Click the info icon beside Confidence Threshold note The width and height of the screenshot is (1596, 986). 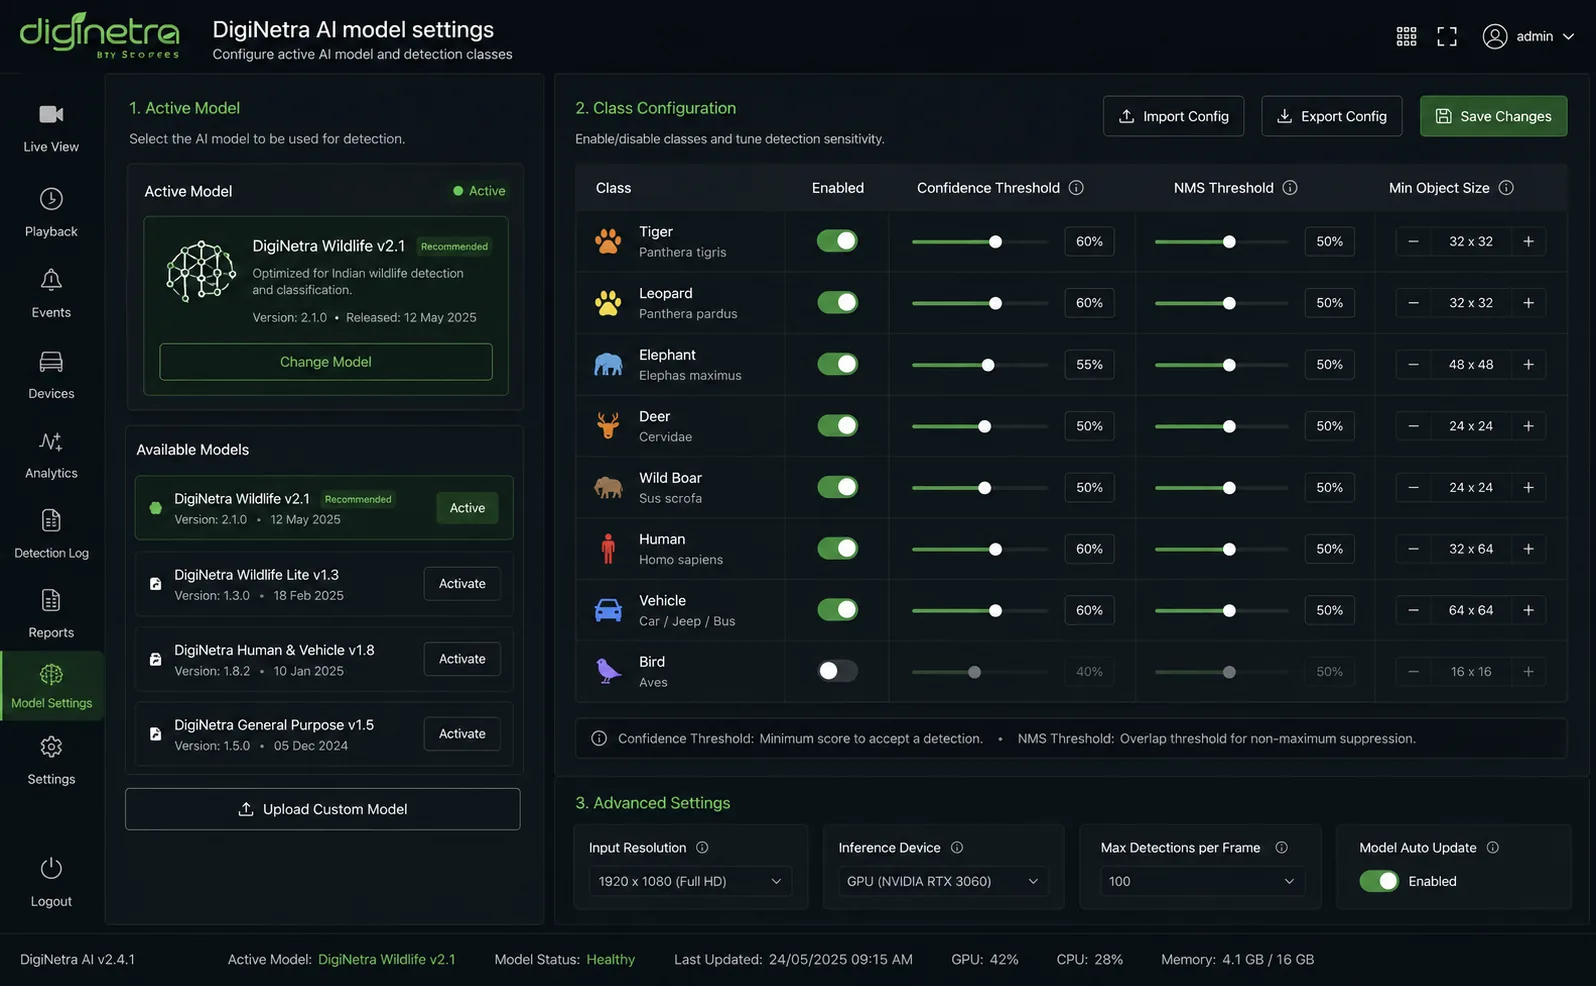599,739
